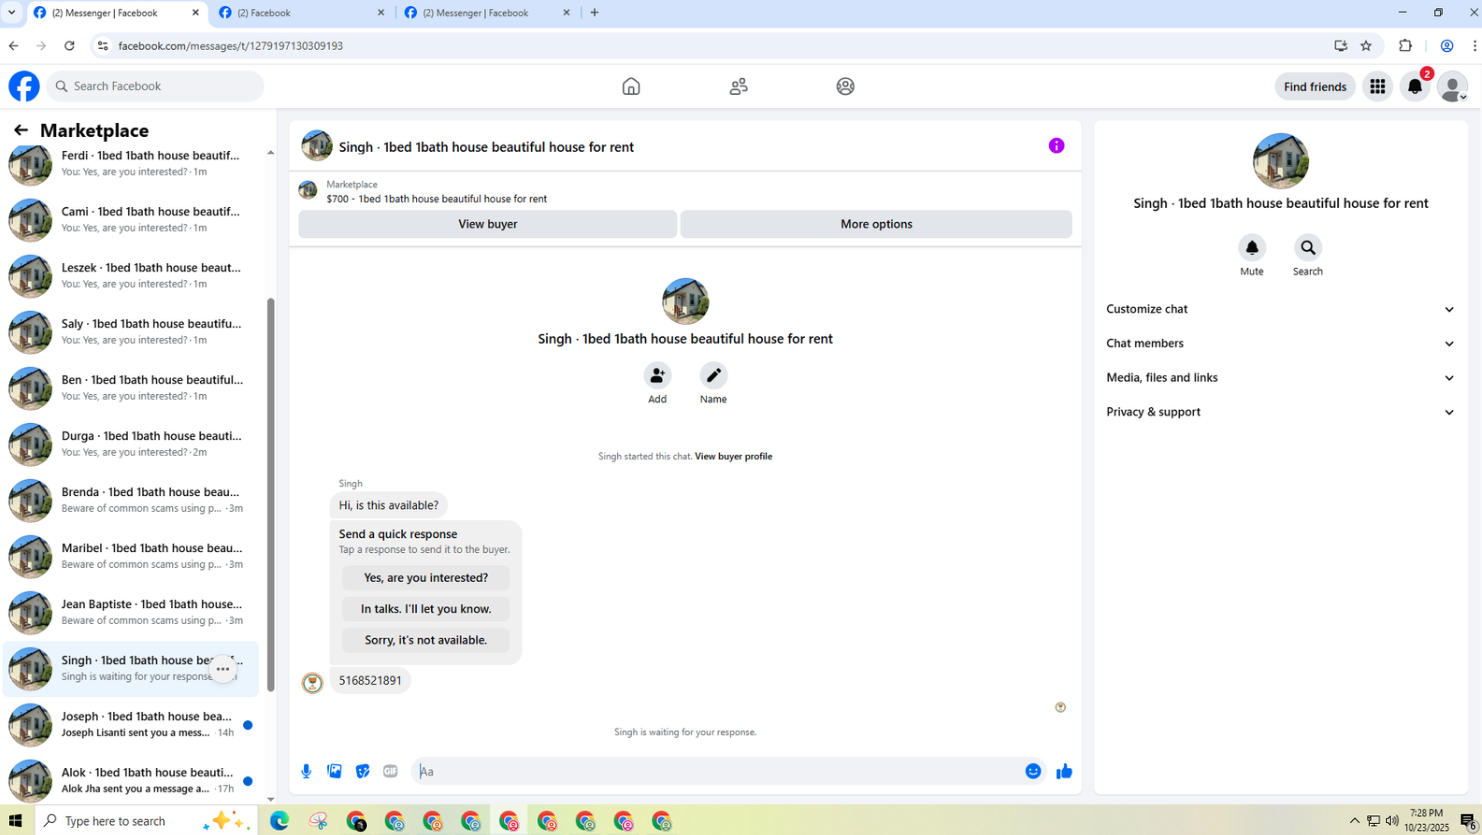
Task: Open the account profile avatar menu
Action: (x=1452, y=86)
